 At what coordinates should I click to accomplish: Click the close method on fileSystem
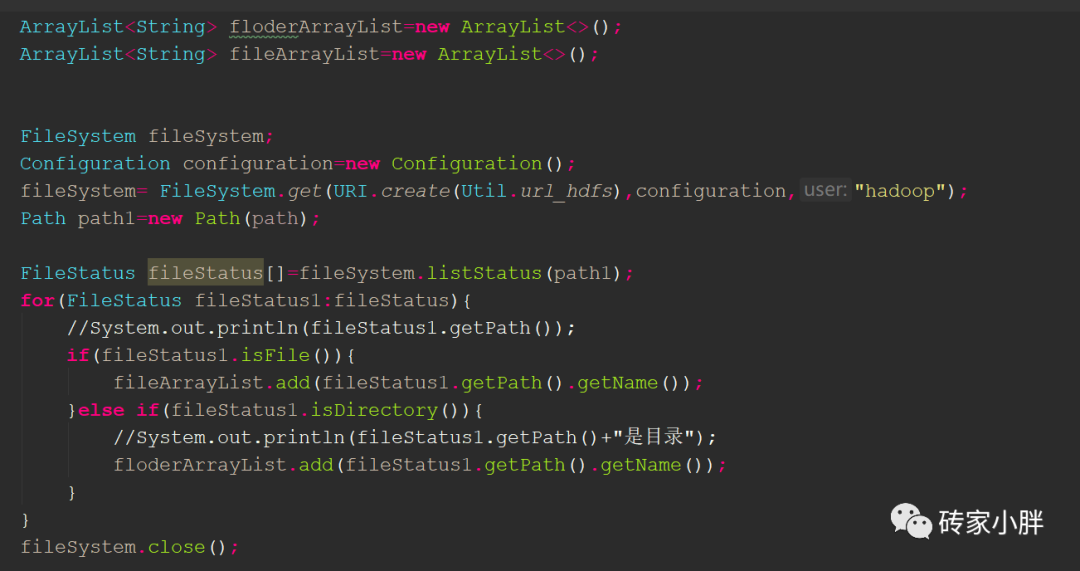coord(176,548)
